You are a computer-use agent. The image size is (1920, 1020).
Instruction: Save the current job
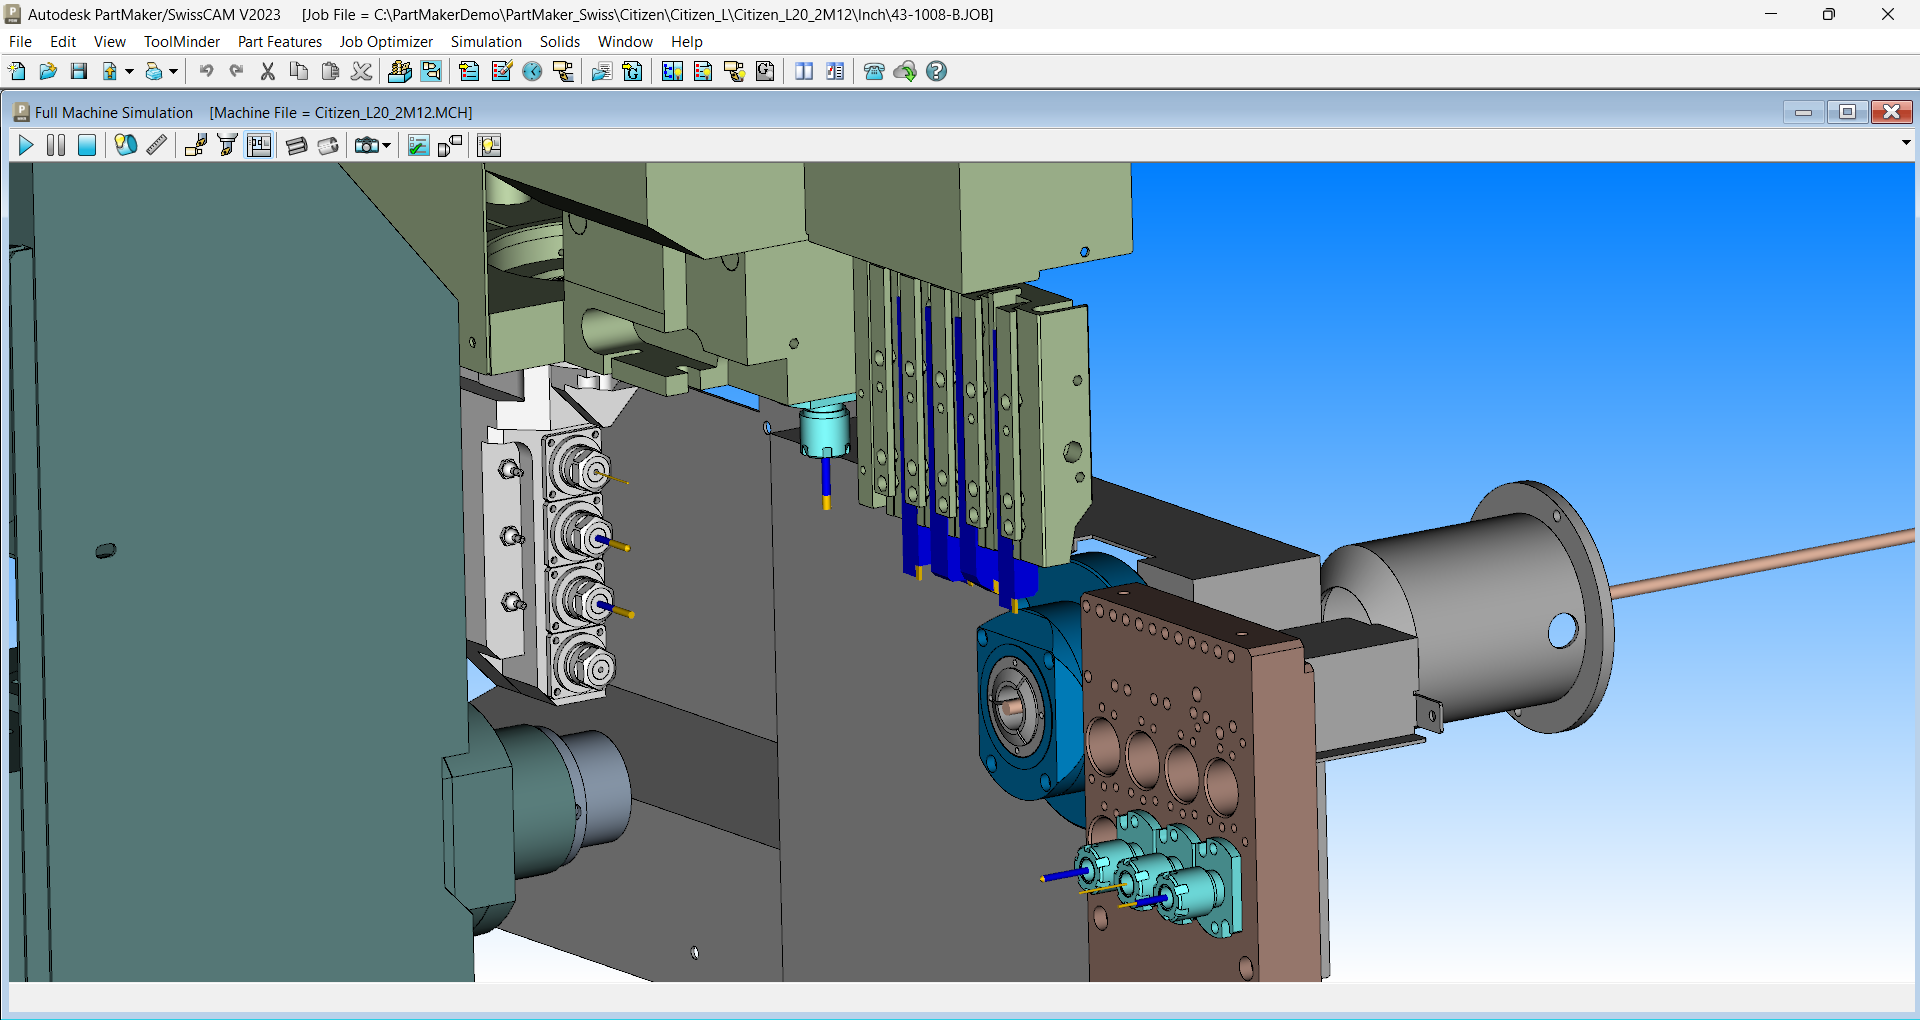click(x=79, y=71)
